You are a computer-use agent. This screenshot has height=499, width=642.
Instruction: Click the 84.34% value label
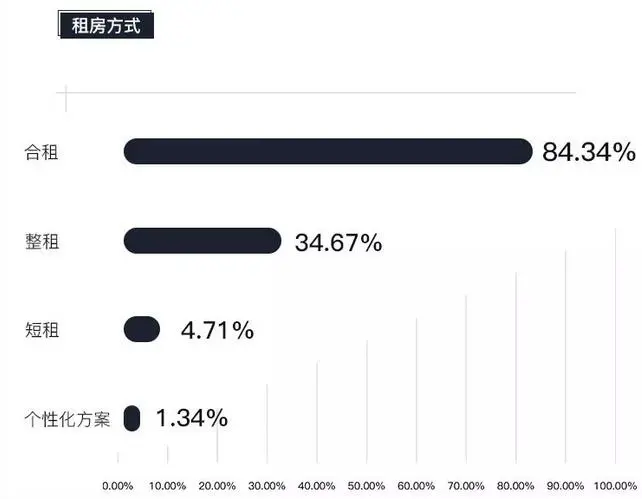pos(589,152)
